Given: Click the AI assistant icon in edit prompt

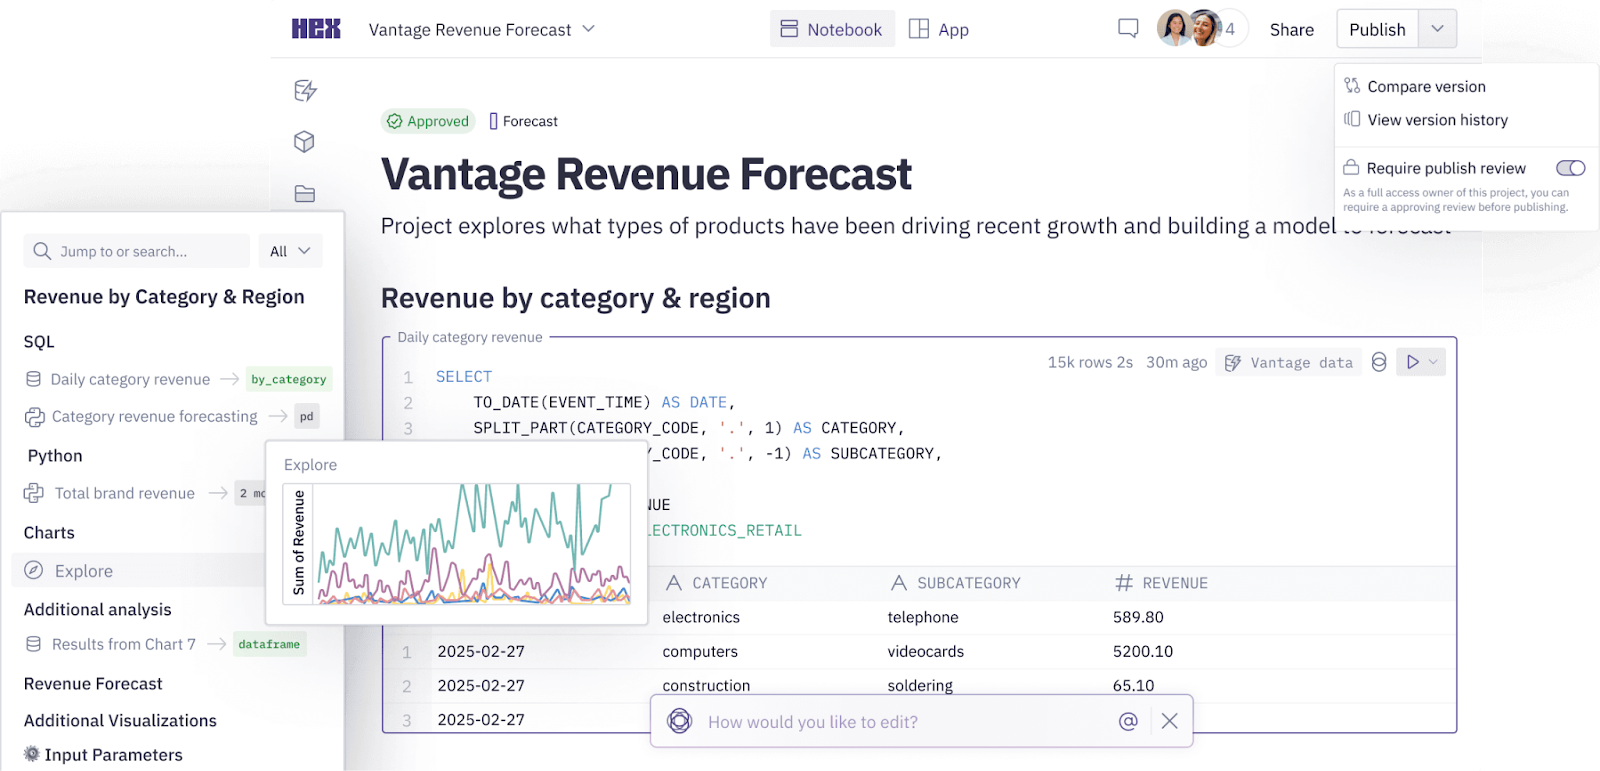Looking at the screenshot, I should [680, 721].
